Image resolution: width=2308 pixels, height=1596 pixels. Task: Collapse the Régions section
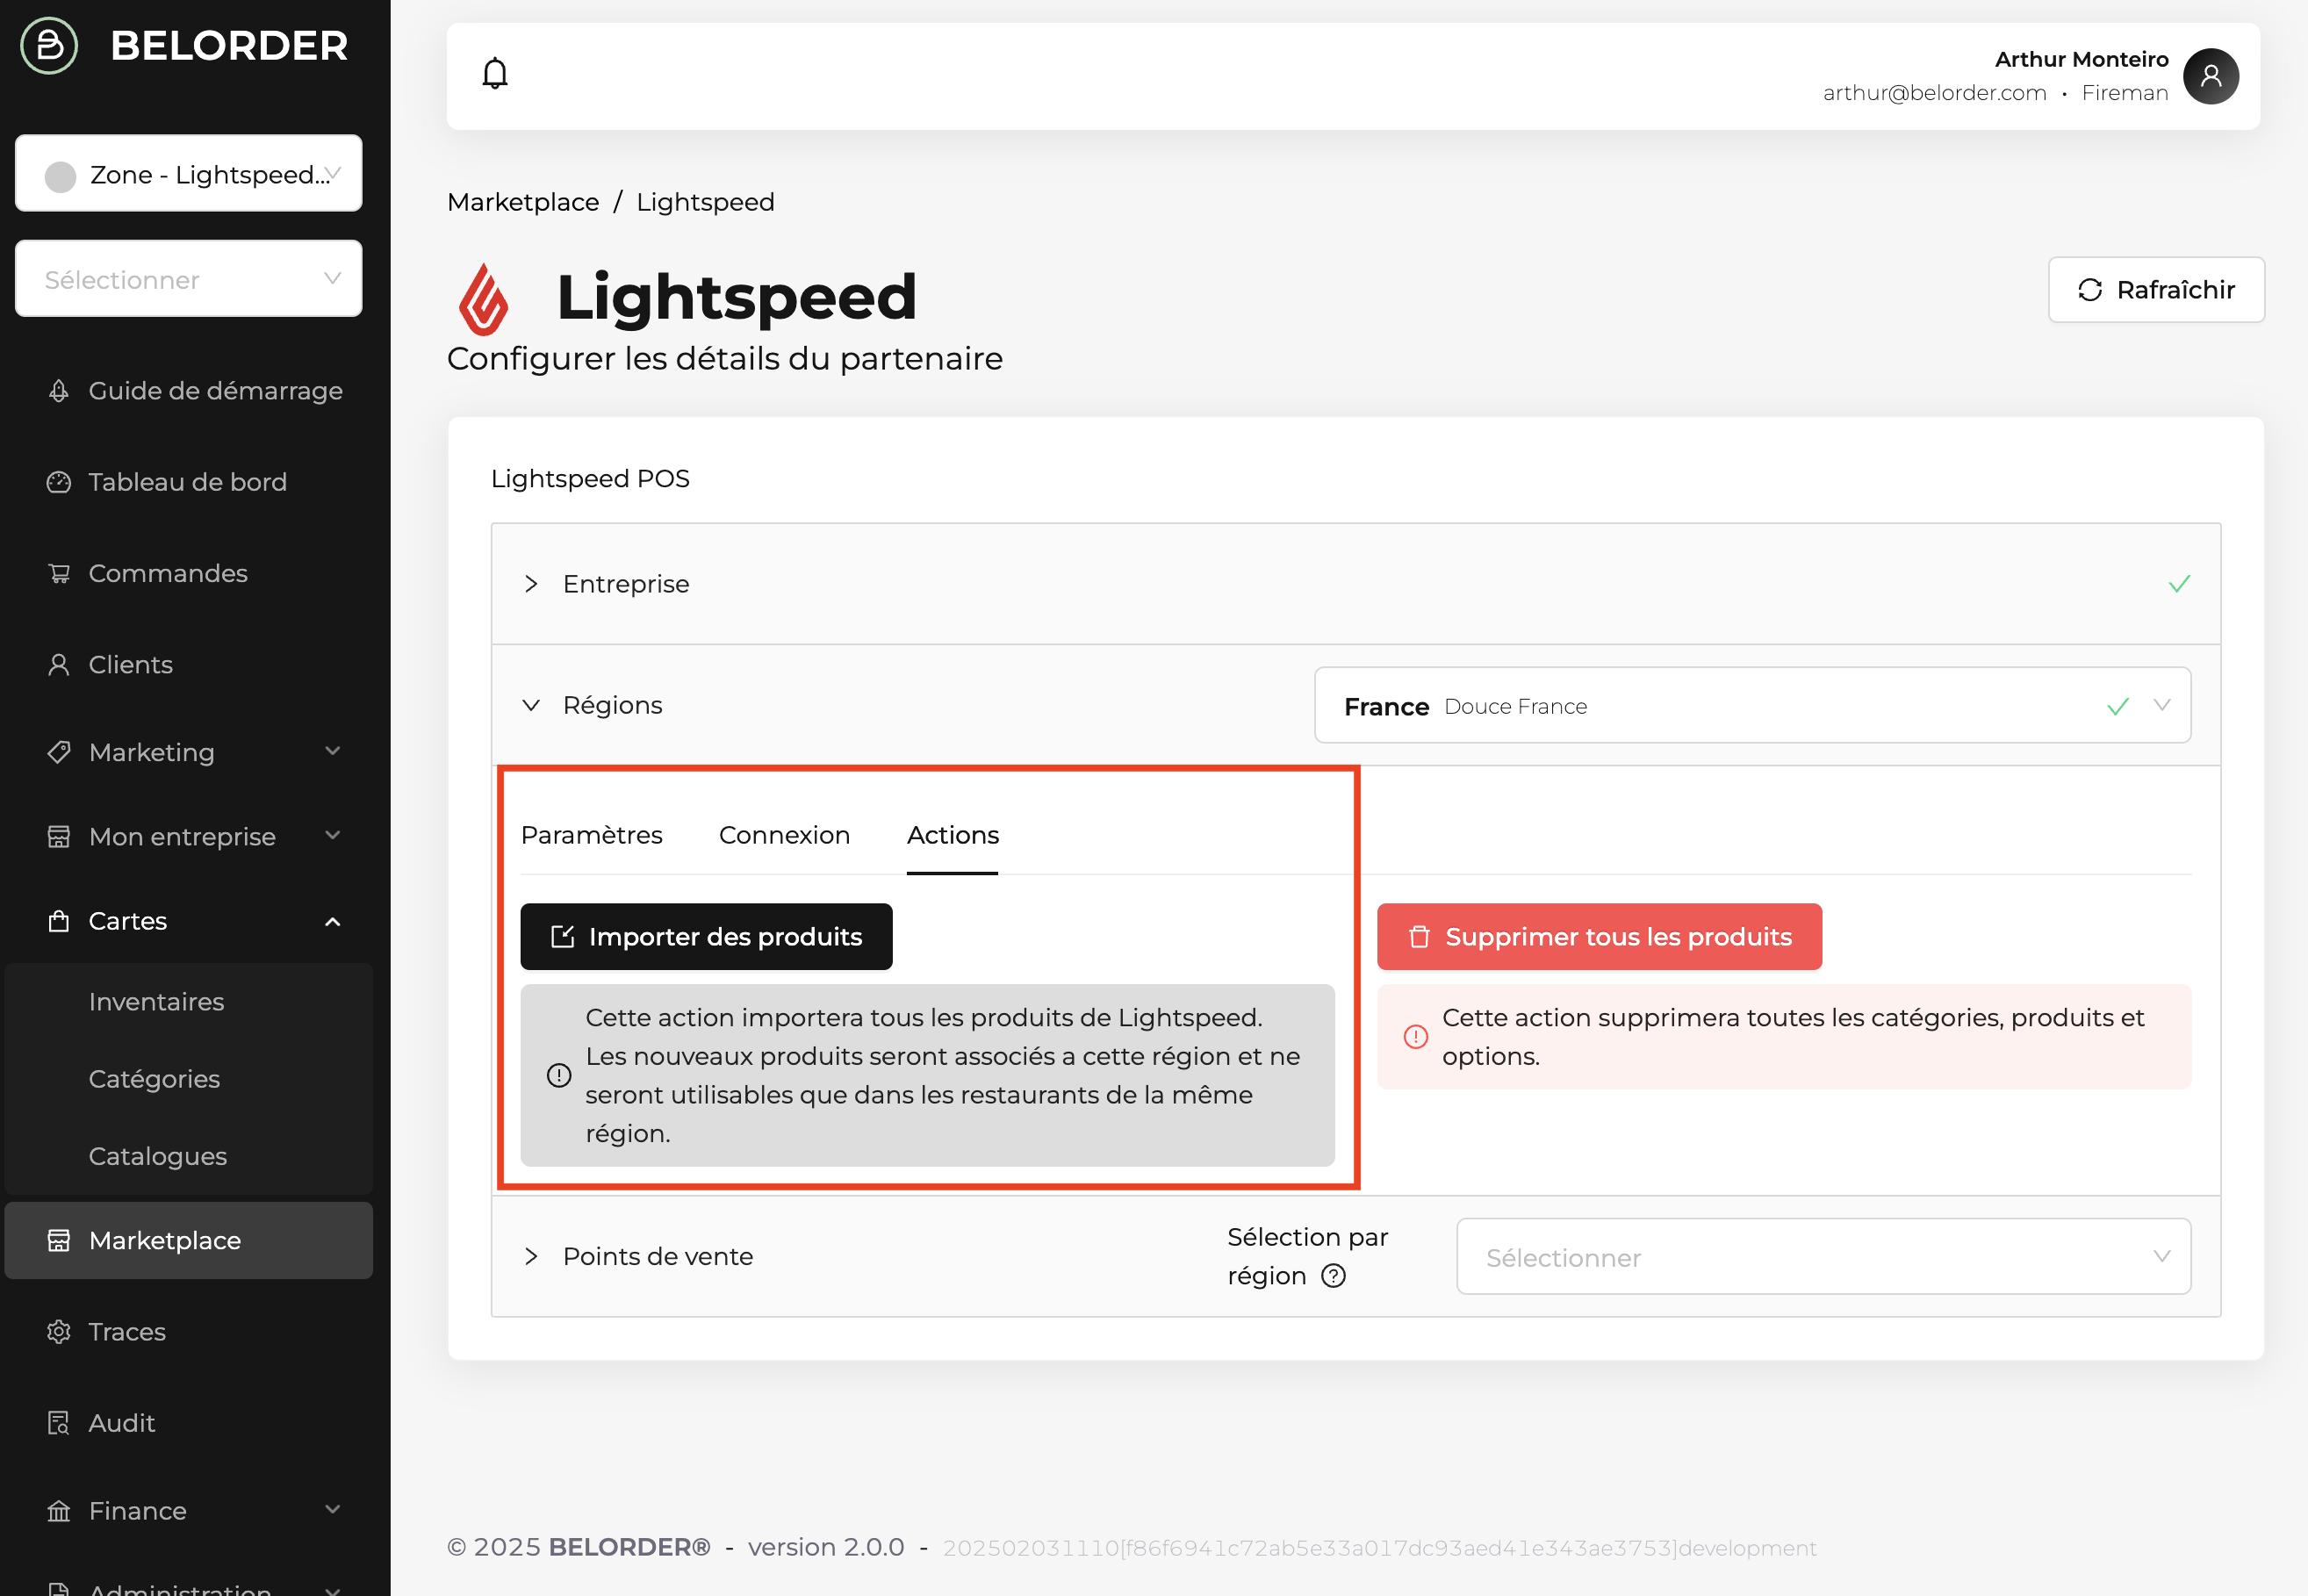point(531,706)
